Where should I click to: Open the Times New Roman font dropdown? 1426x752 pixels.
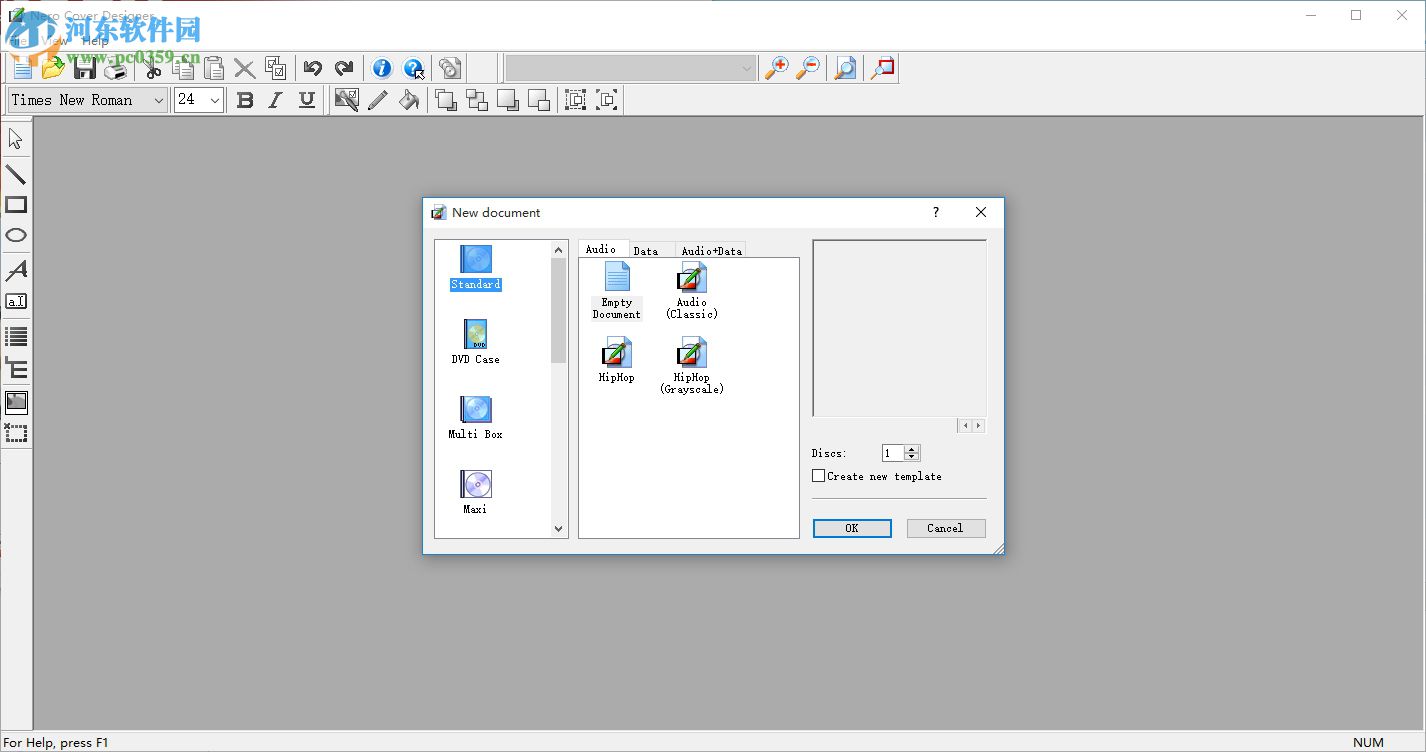tap(158, 100)
